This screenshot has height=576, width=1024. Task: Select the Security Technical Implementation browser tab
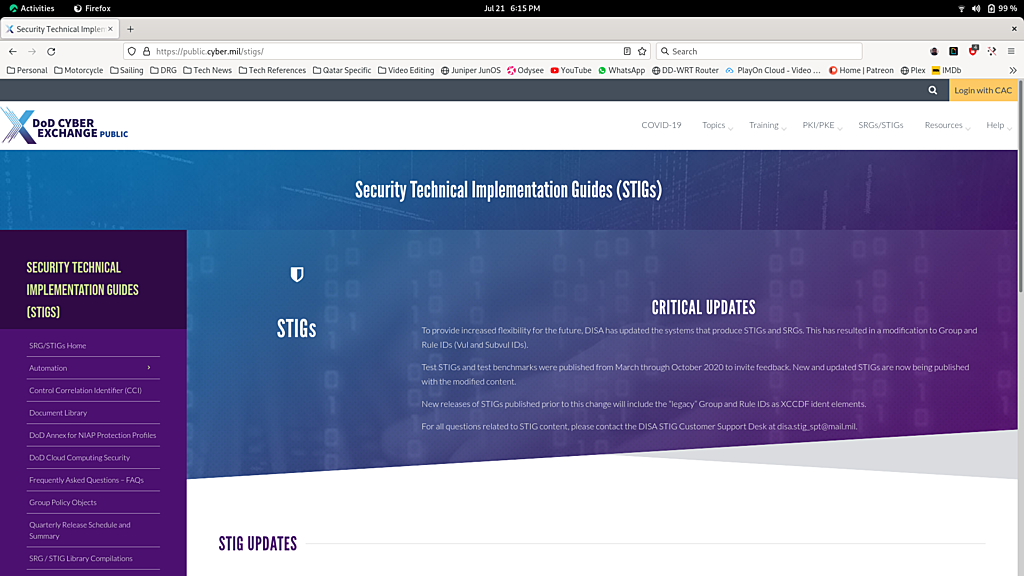(55, 28)
